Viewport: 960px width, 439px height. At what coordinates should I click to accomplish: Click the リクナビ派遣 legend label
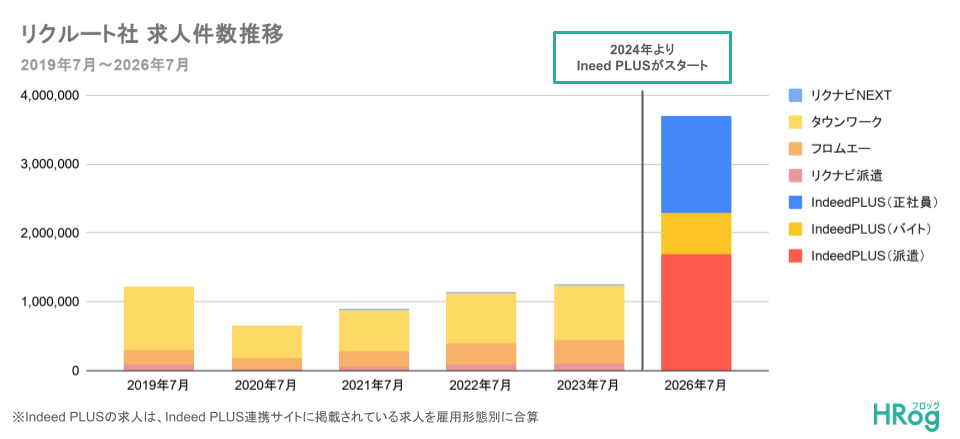[847, 176]
